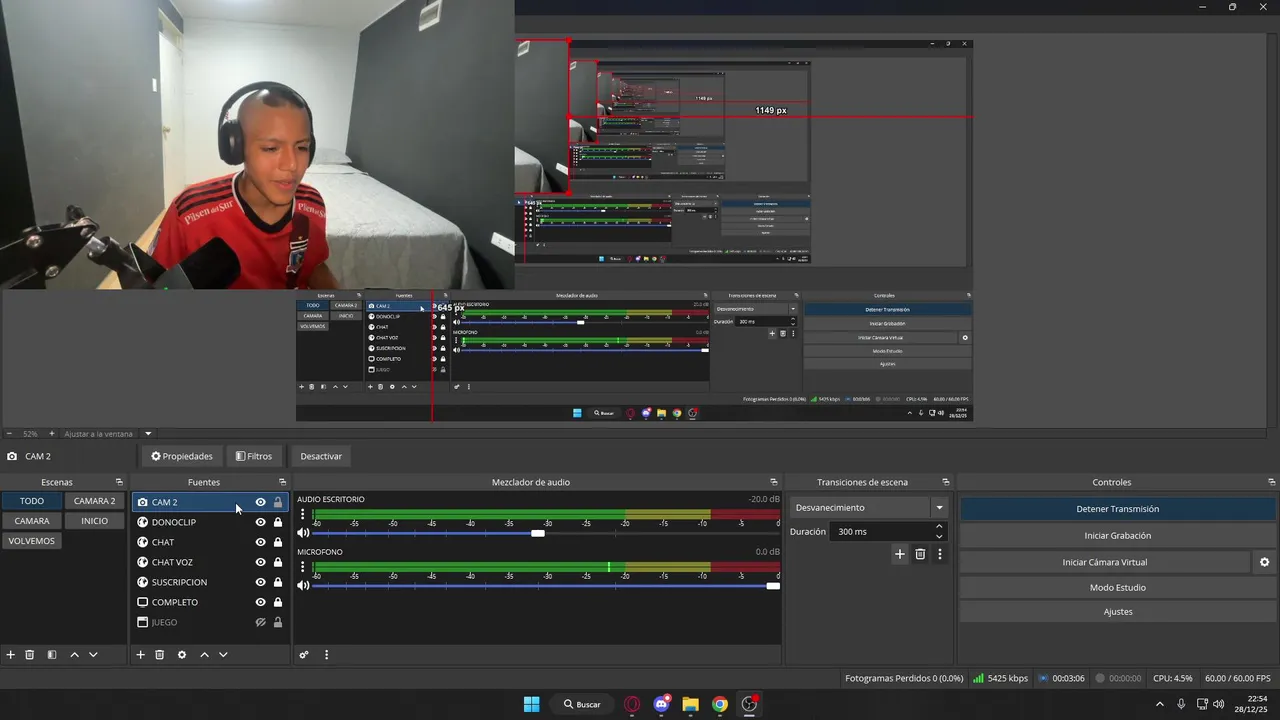
Task: Pop out the Transiciones de escena dock
Action: tap(946, 482)
